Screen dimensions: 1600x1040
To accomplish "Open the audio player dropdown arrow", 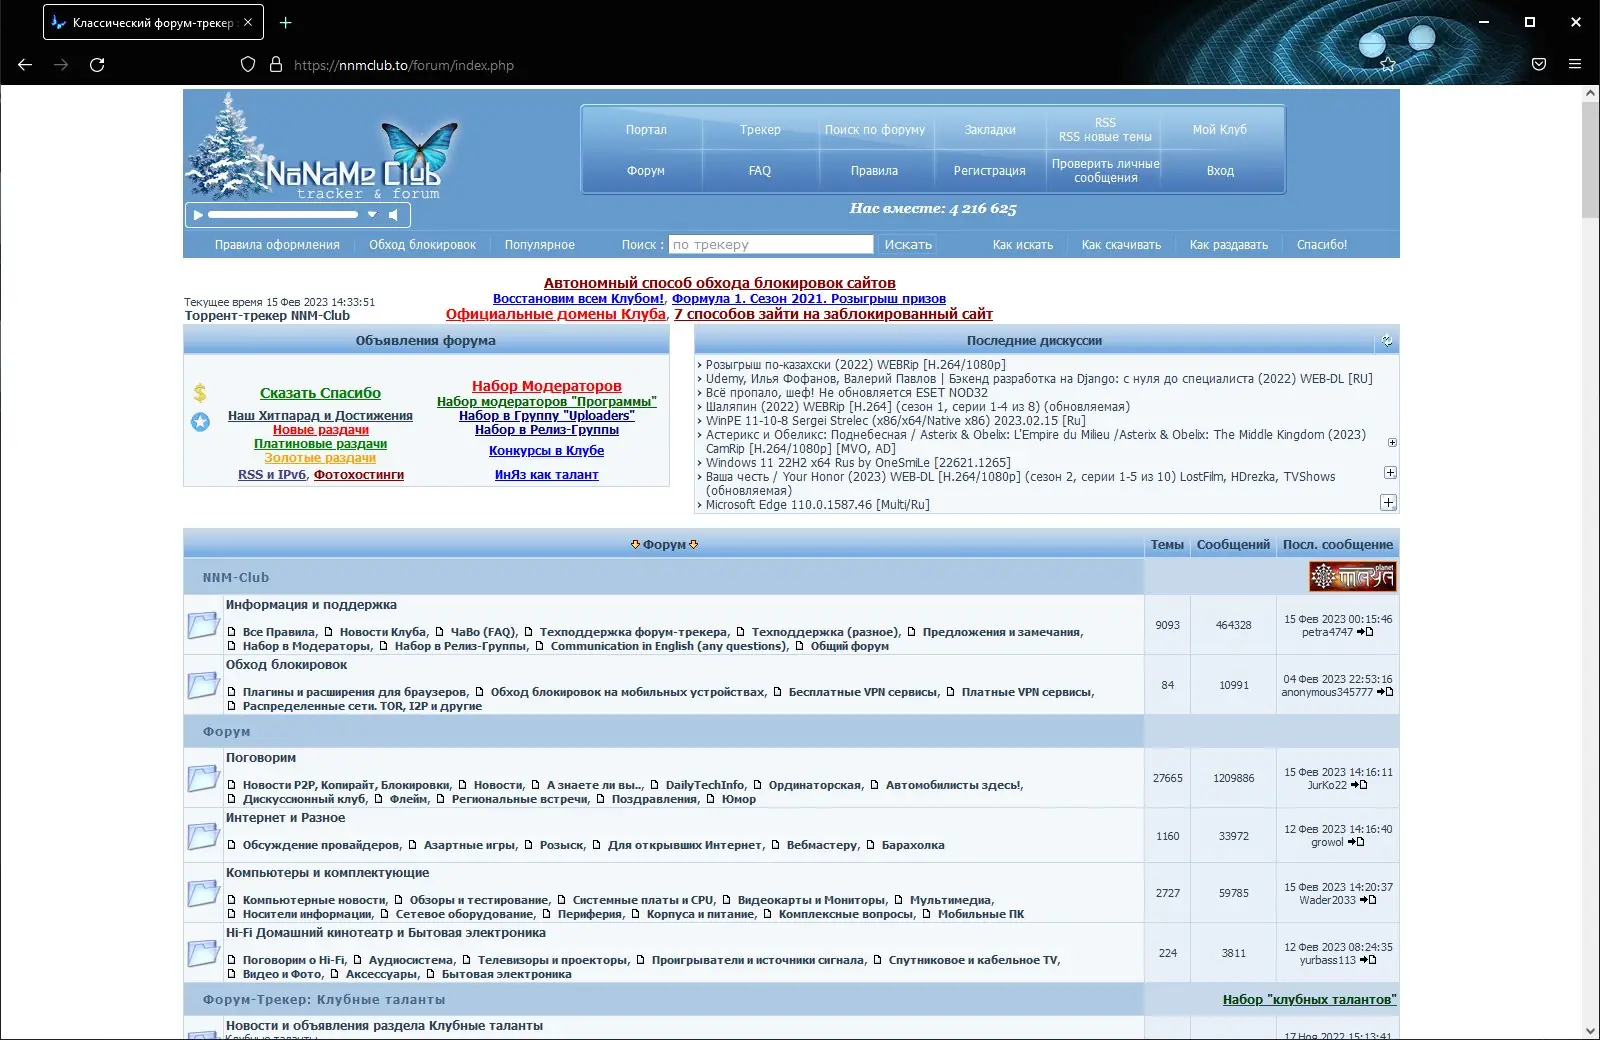I will [372, 215].
